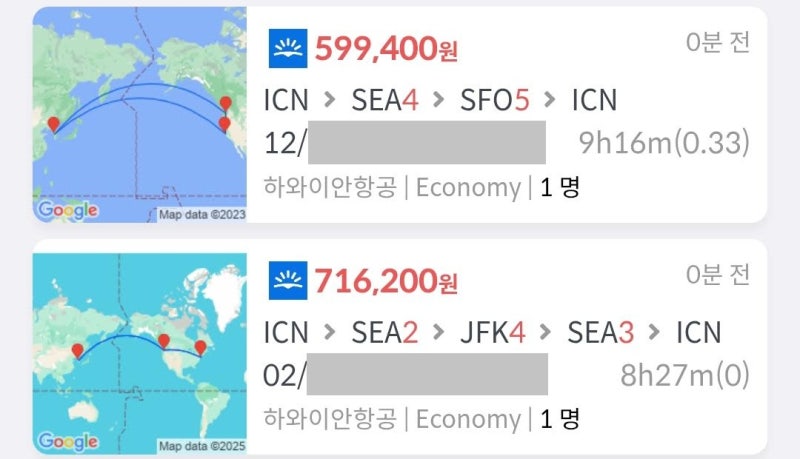Viewport: 800px width, 459px height.
Task: Open the ICN-SEA-SFO route map thumbnail
Action: pos(140,115)
